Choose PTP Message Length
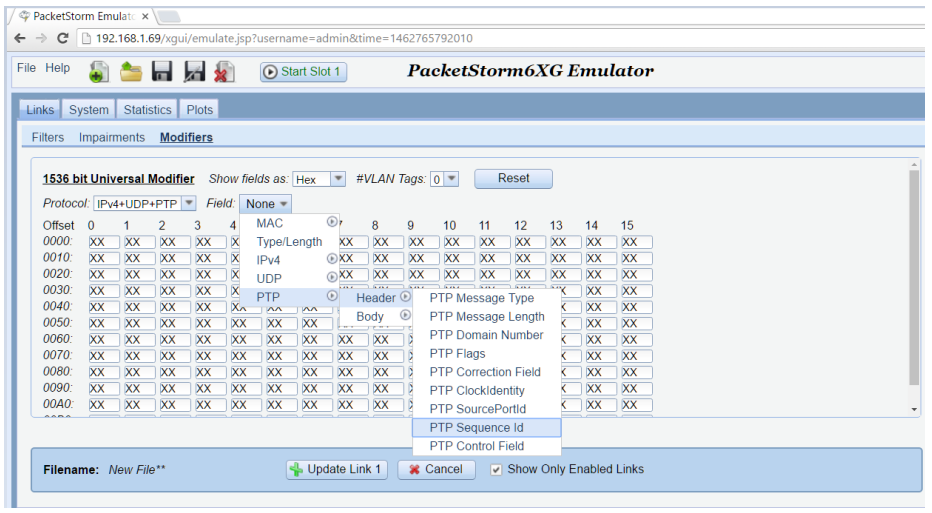 click(x=486, y=316)
